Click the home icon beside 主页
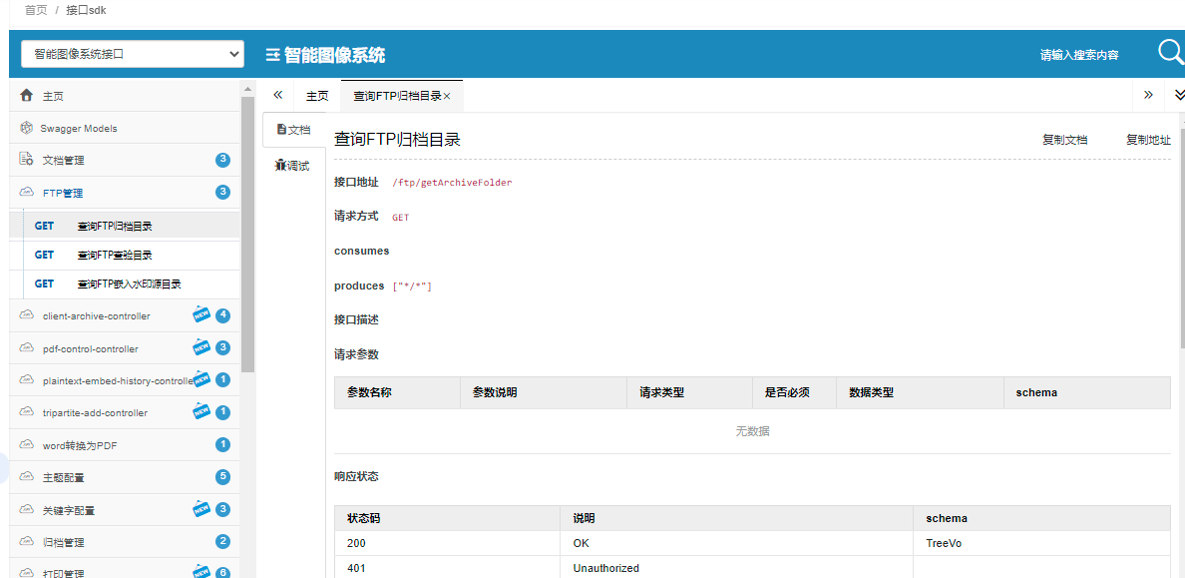Screen dimensions: 1185x578 click(x=27, y=96)
